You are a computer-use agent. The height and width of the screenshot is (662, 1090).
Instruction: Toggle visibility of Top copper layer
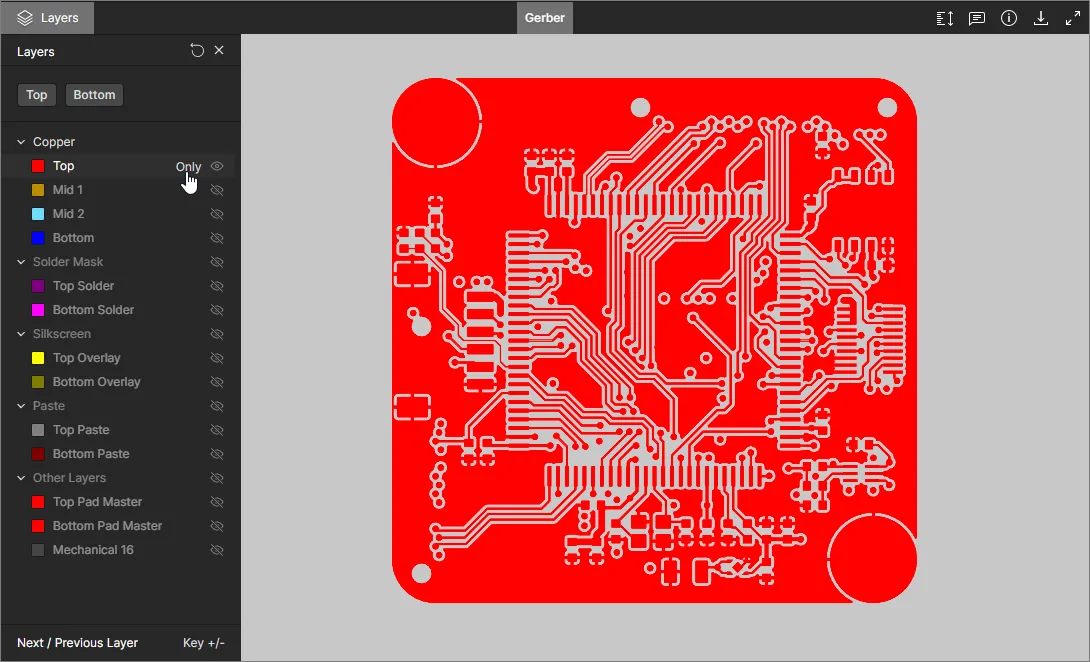coord(217,166)
